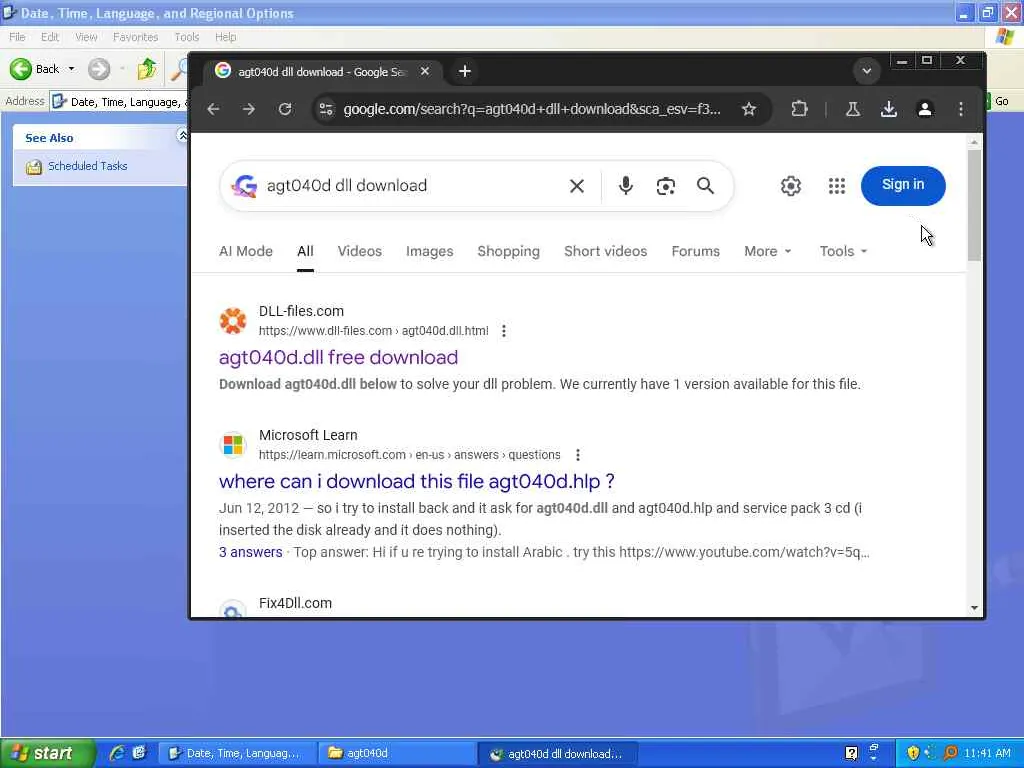This screenshot has height=768, width=1024.
Task: Expand the More search filters dropdown
Action: tap(767, 251)
